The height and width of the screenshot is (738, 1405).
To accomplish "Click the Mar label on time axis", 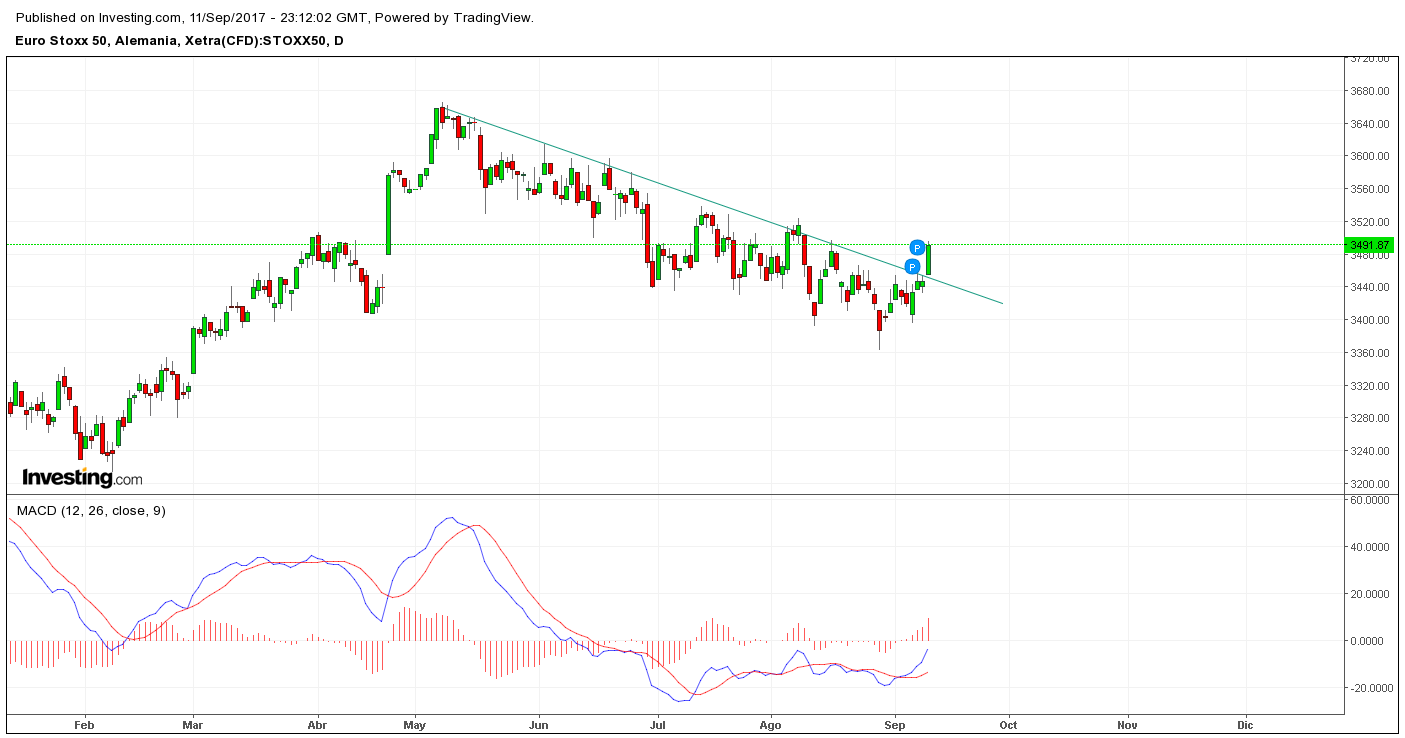I will [194, 725].
